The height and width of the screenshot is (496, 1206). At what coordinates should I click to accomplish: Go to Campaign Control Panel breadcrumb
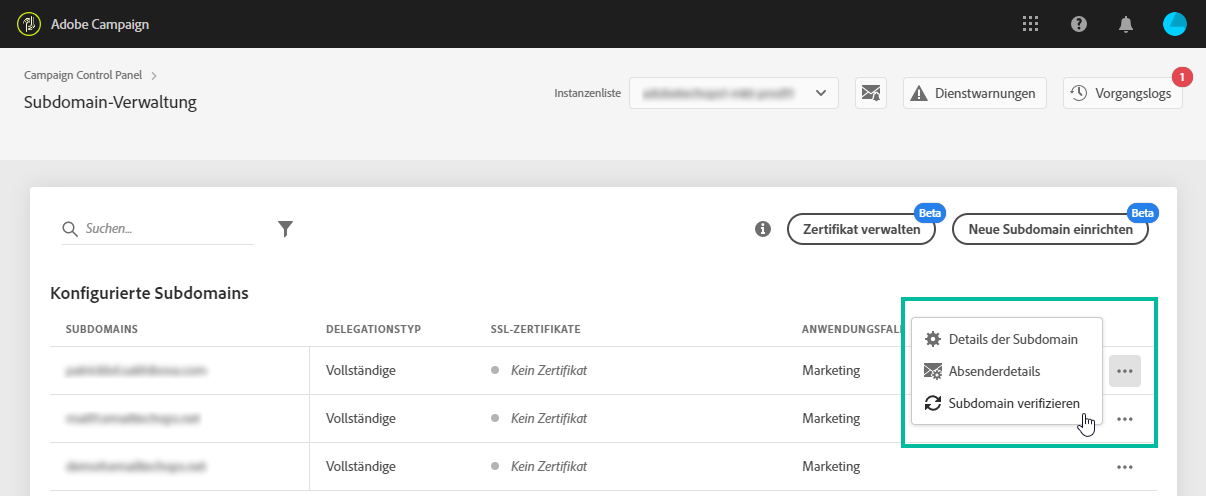pos(83,74)
